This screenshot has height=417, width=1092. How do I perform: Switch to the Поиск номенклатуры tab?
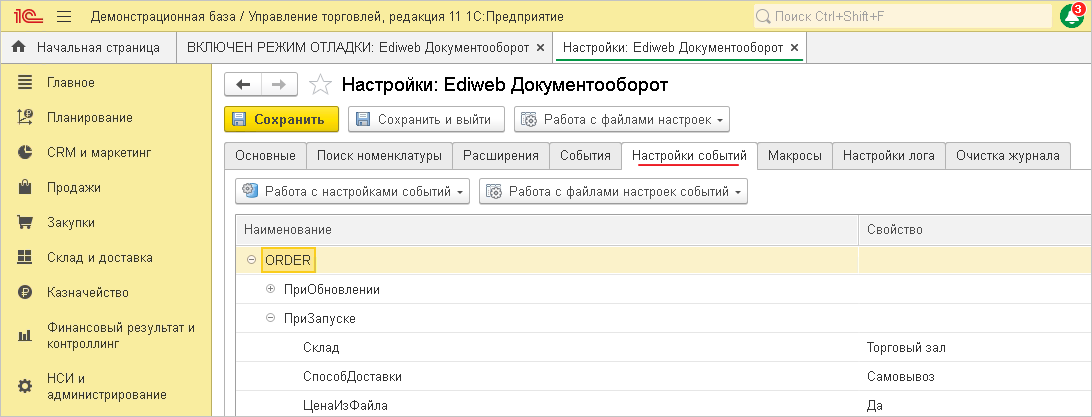pyautogui.click(x=379, y=156)
